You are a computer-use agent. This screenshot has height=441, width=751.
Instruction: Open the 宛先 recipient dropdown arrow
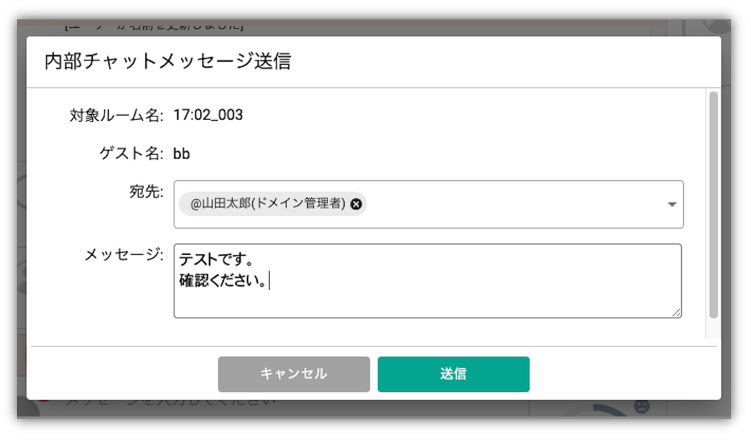[672, 204]
